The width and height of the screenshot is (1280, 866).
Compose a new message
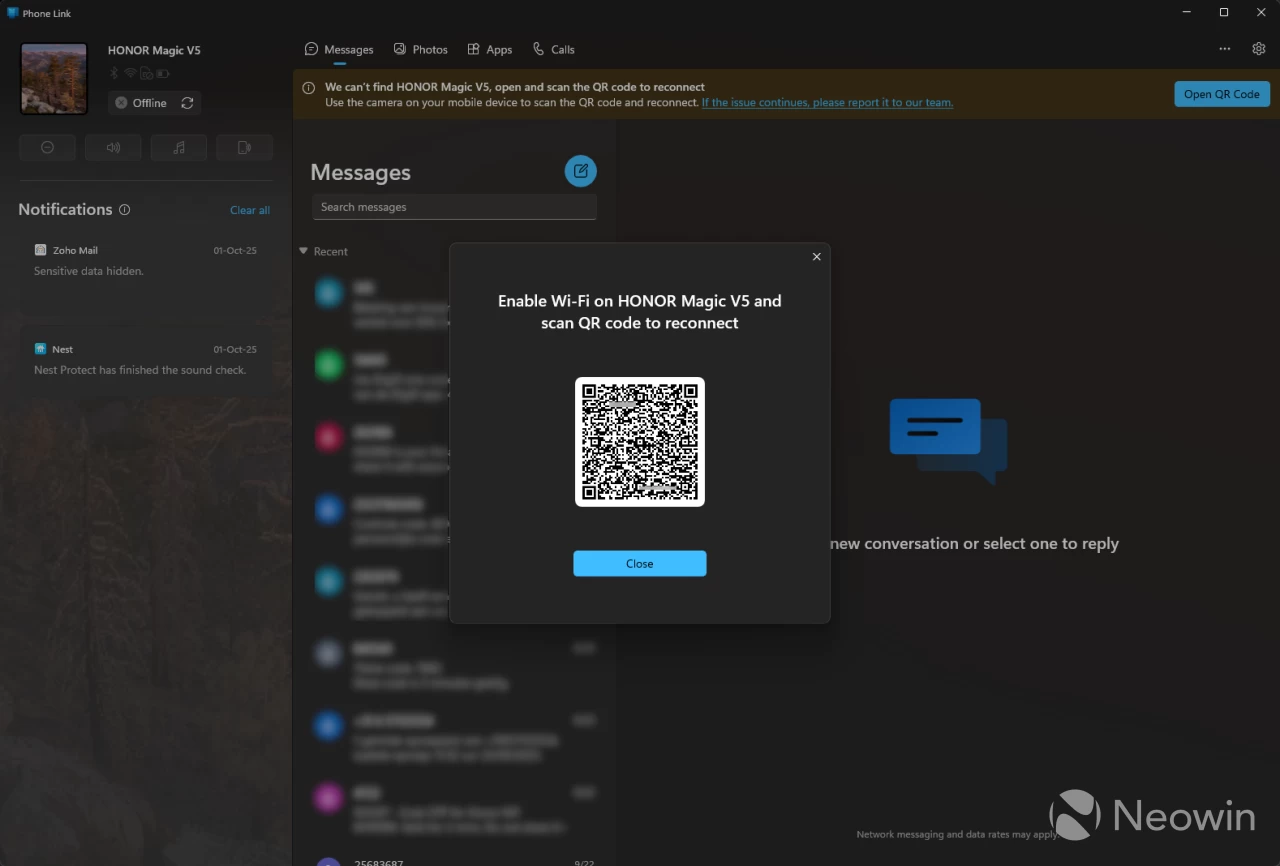(x=580, y=171)
